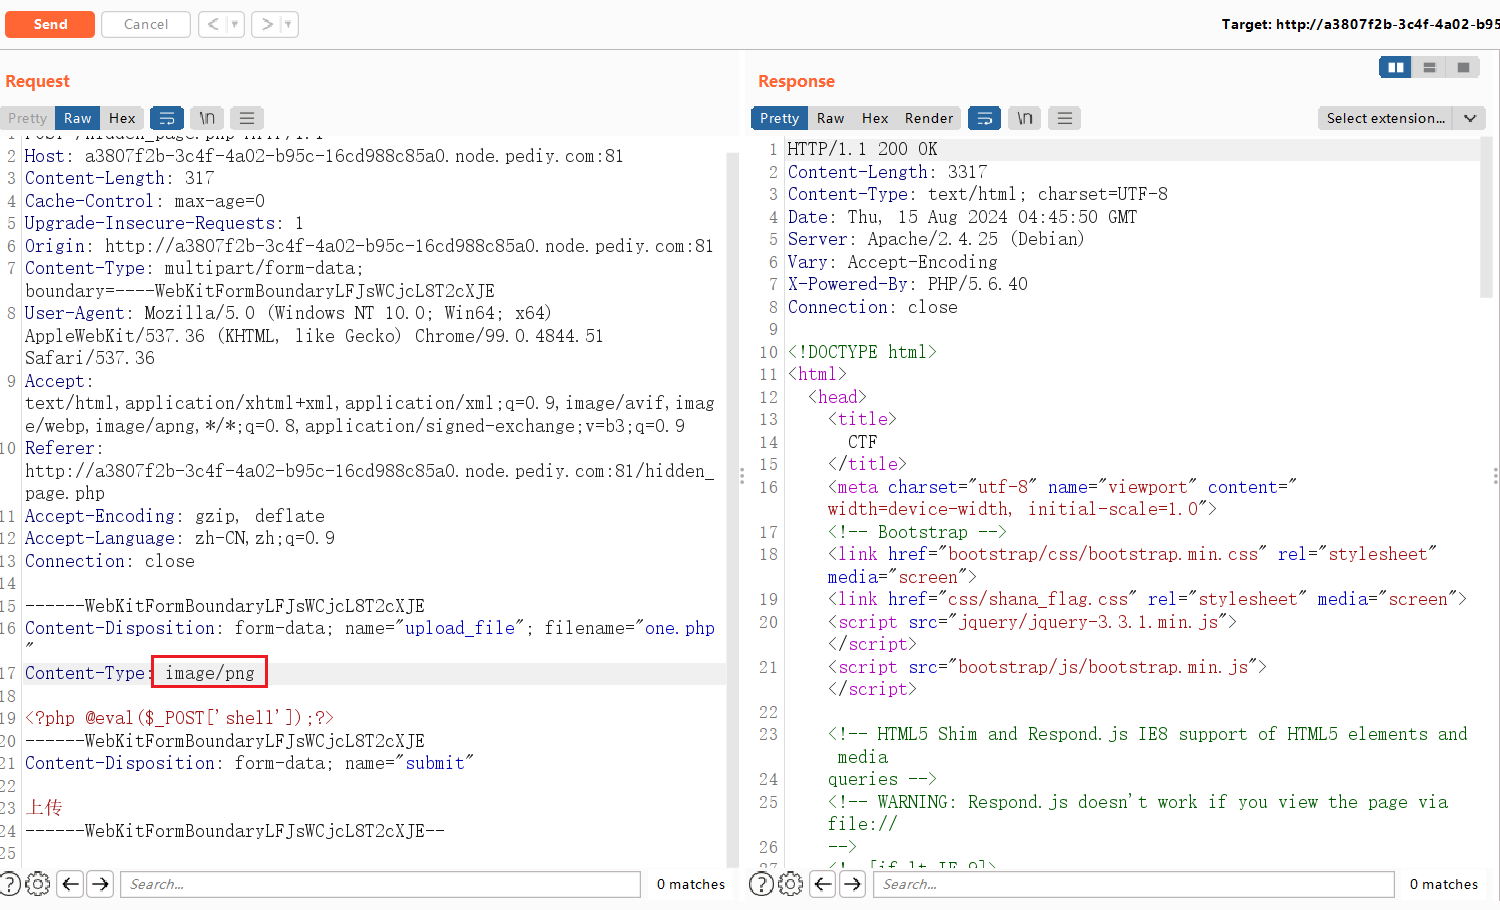
Task: Toggle non-printable characters in Response panel
Action: click(1025, 118)
